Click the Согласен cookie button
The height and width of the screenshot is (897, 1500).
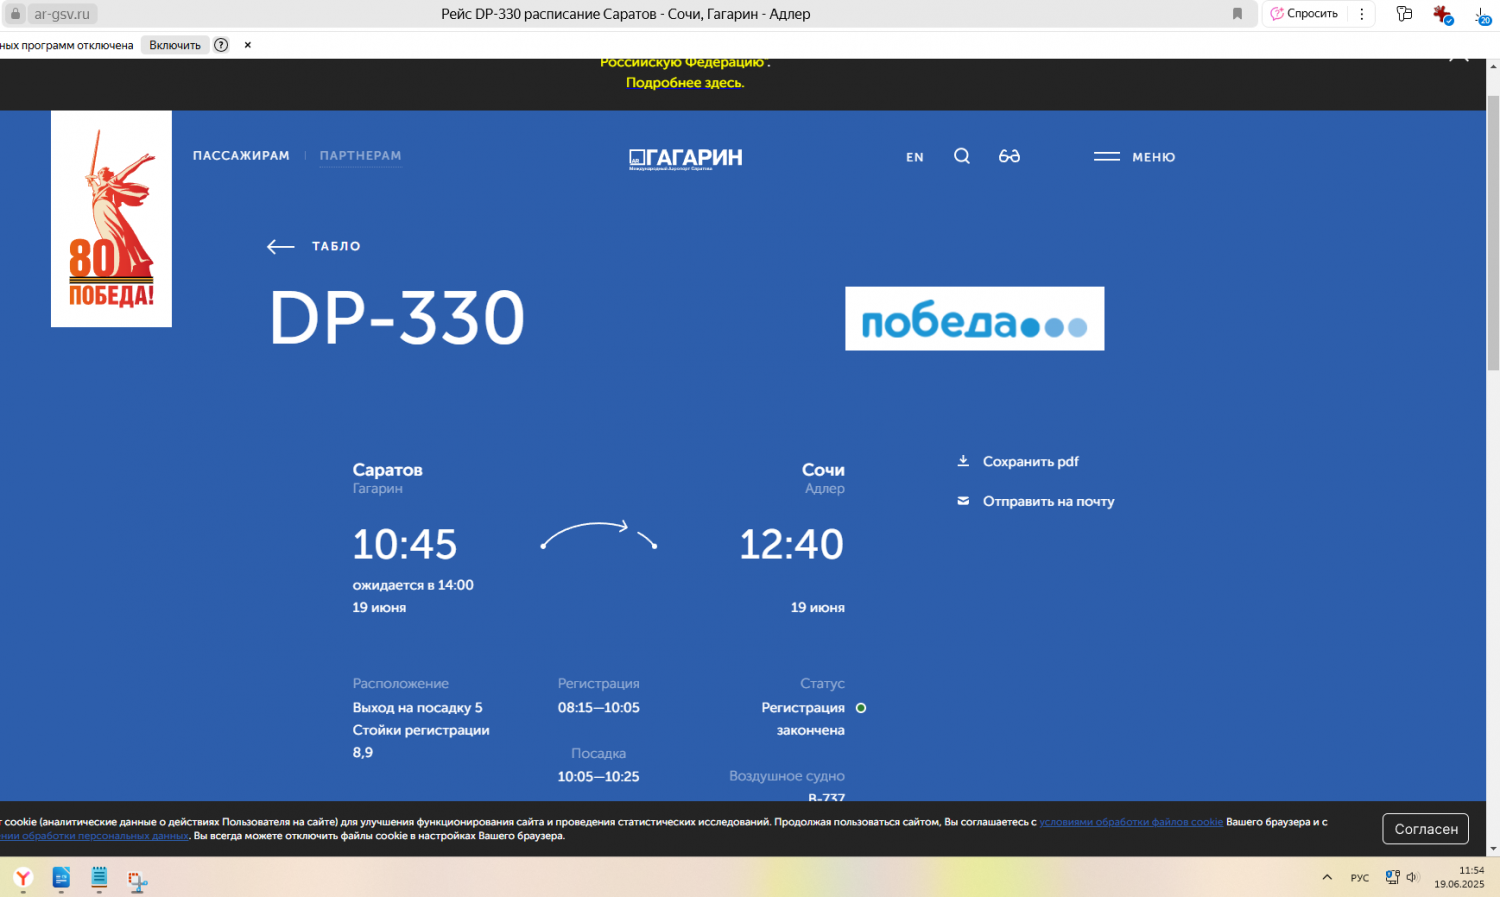1425,829
